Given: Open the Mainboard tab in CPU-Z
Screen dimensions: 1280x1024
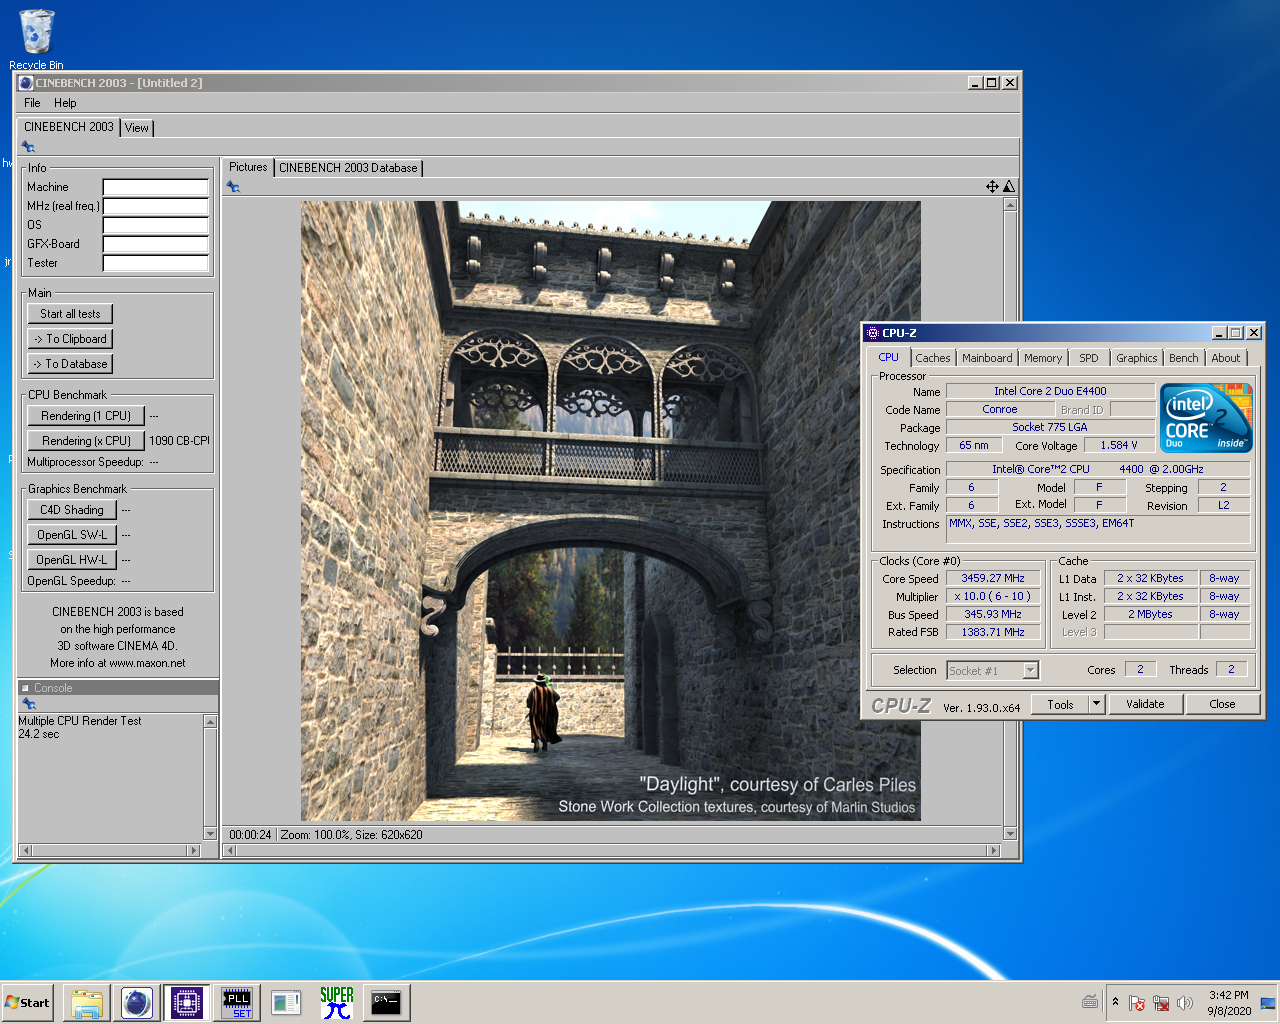Looking at the screenshot, I should [987, 358].
